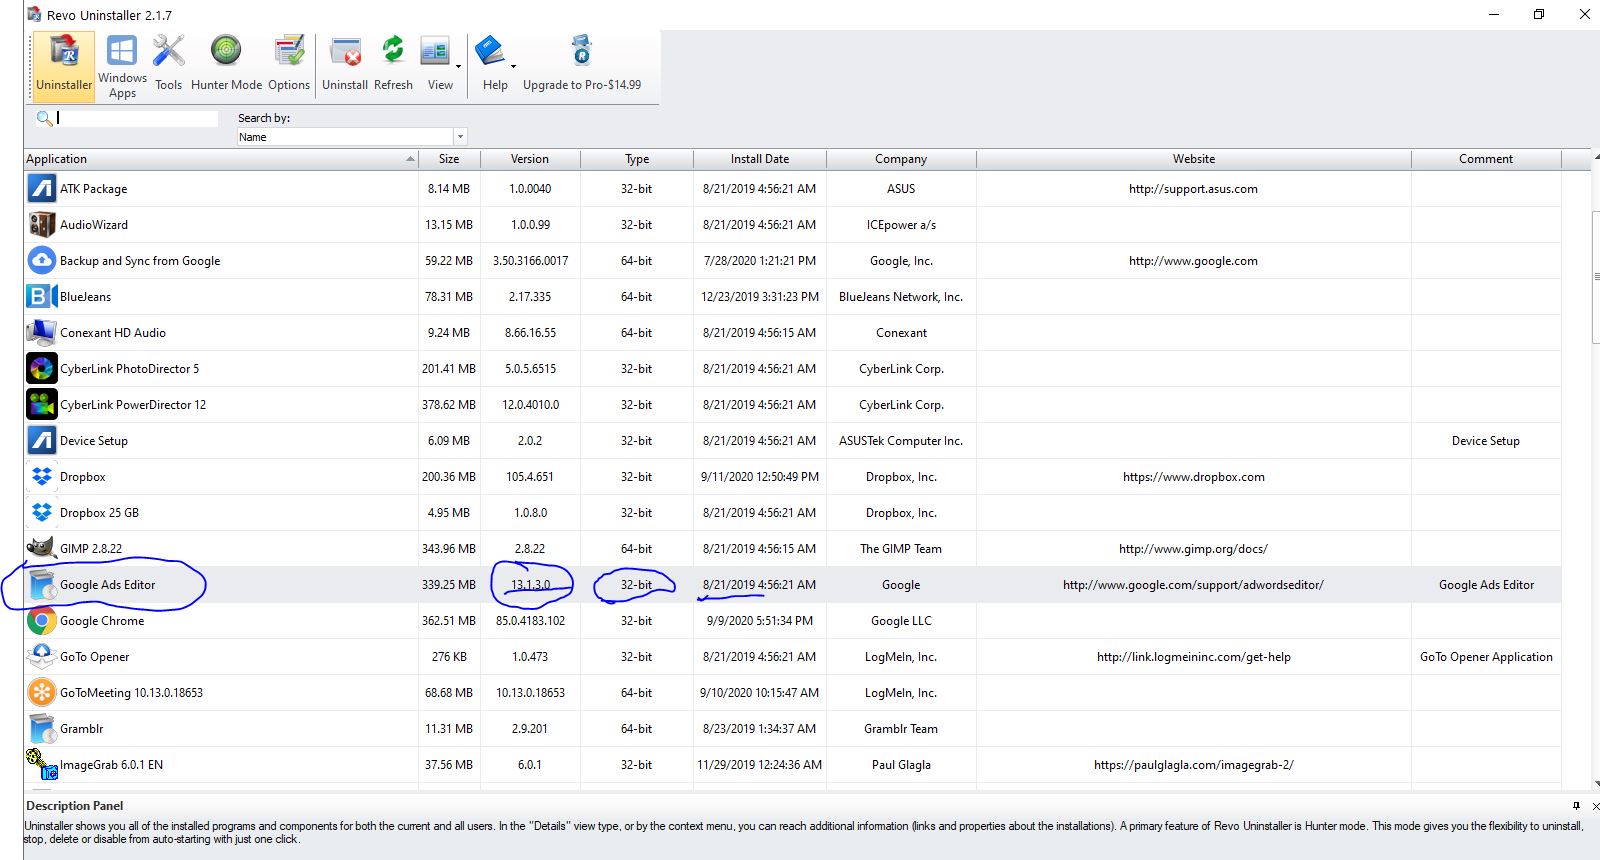Click the BlueJeans install date cell
The height and width of the screenshot is (860, 1600).
760,297
